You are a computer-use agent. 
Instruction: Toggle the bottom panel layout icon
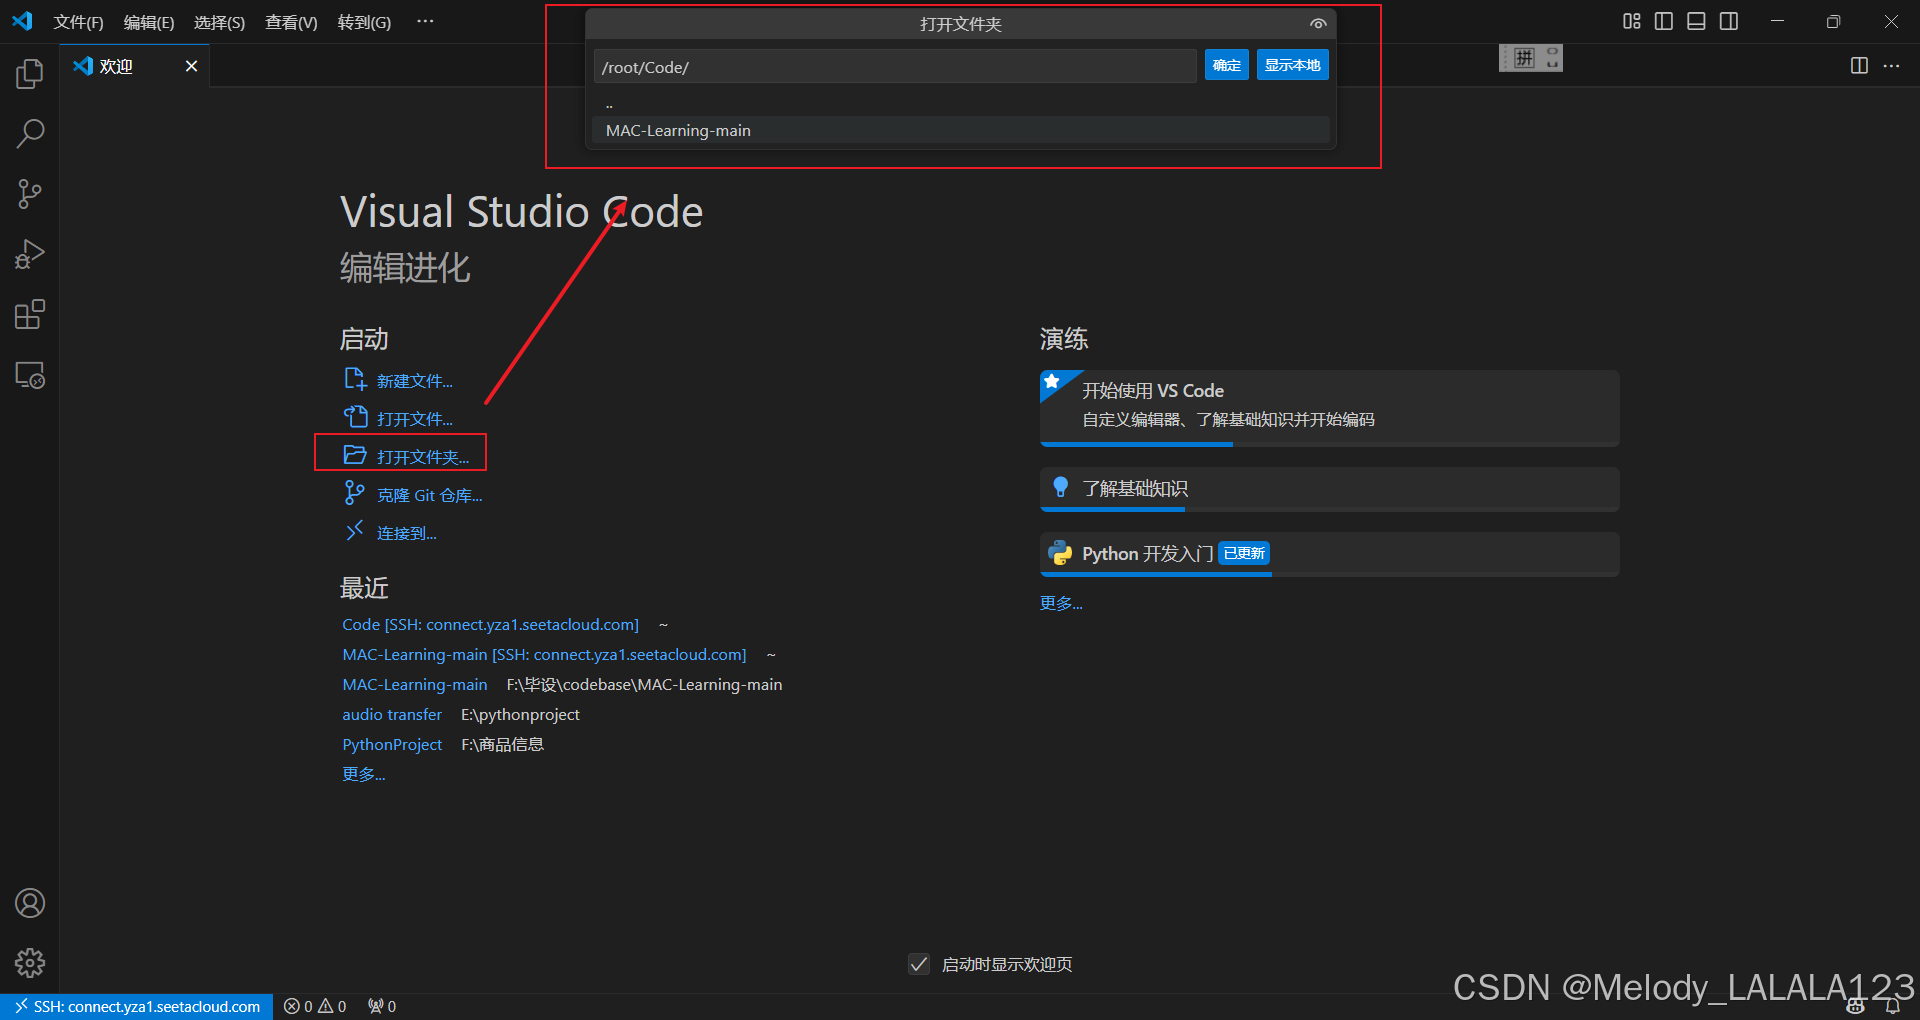(x=1696, y=21)
